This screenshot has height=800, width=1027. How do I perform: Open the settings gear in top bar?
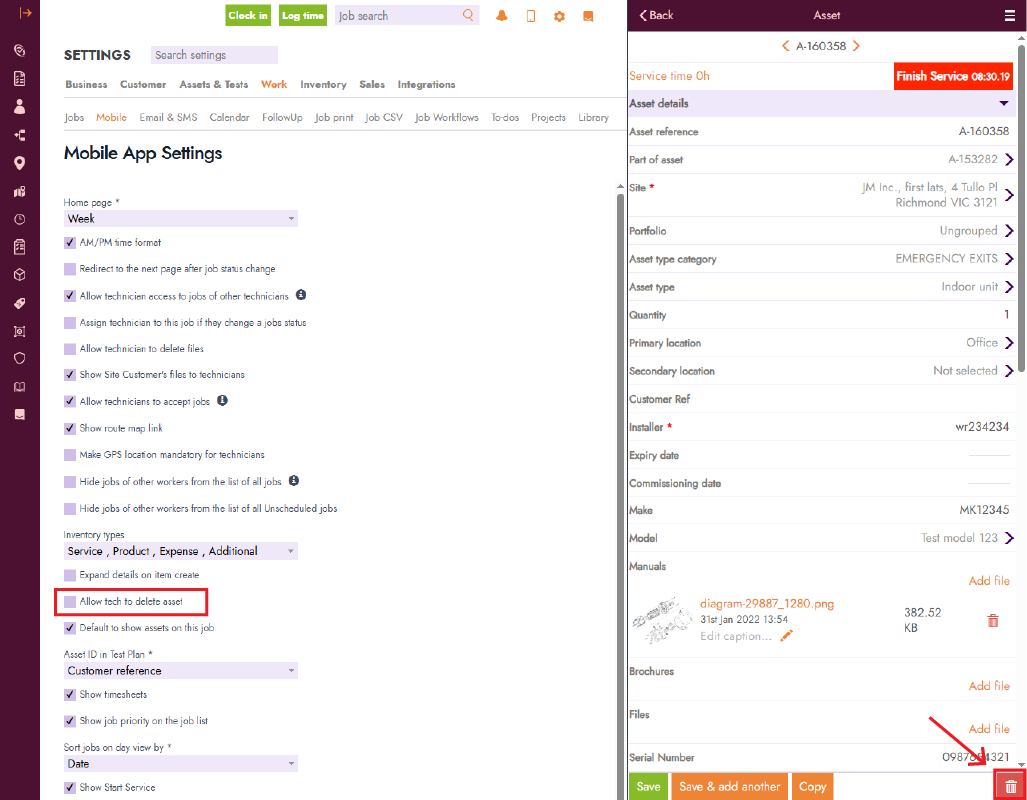click(559, 16)
